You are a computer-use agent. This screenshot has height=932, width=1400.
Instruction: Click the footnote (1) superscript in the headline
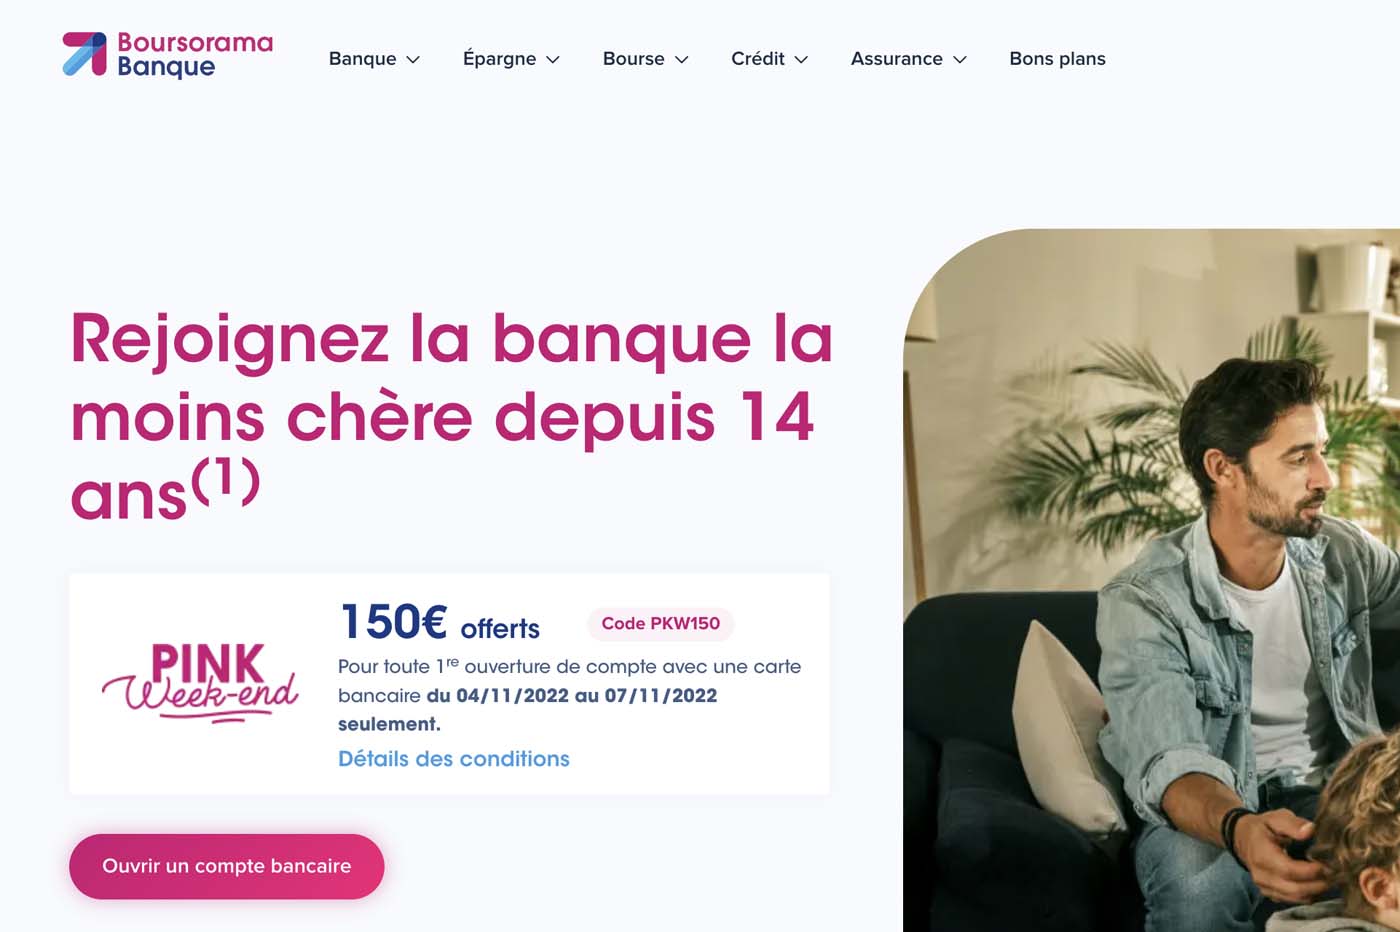pyautogui.click(x=226, y=480)
